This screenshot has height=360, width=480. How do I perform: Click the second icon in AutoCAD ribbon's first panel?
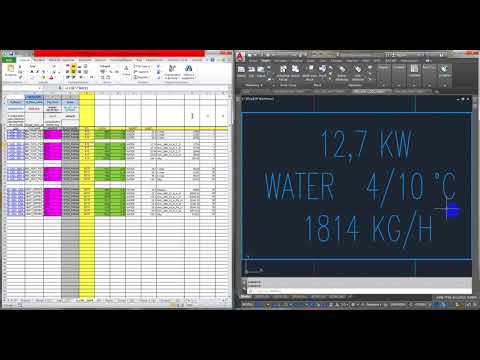tap(252, 70)
